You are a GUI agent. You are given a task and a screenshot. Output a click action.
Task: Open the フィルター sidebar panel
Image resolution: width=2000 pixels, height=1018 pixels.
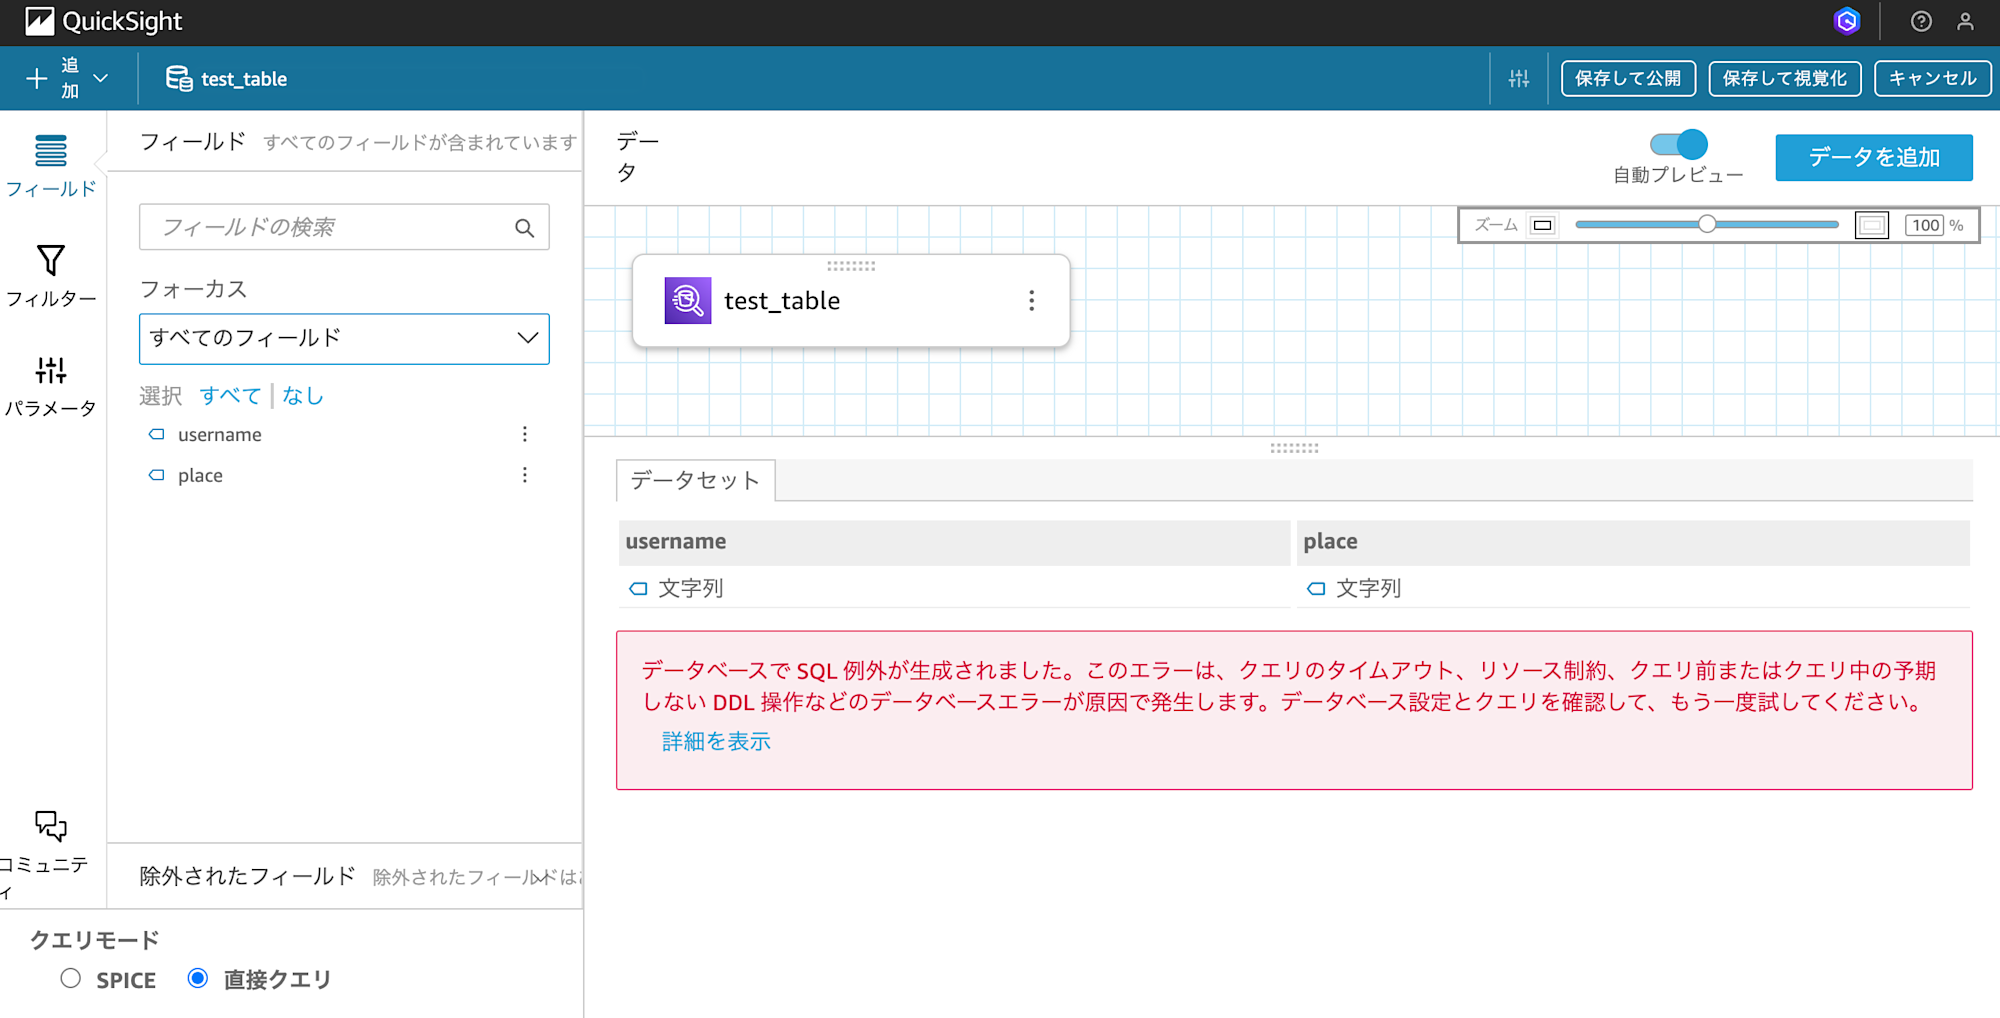pos(51,276)
